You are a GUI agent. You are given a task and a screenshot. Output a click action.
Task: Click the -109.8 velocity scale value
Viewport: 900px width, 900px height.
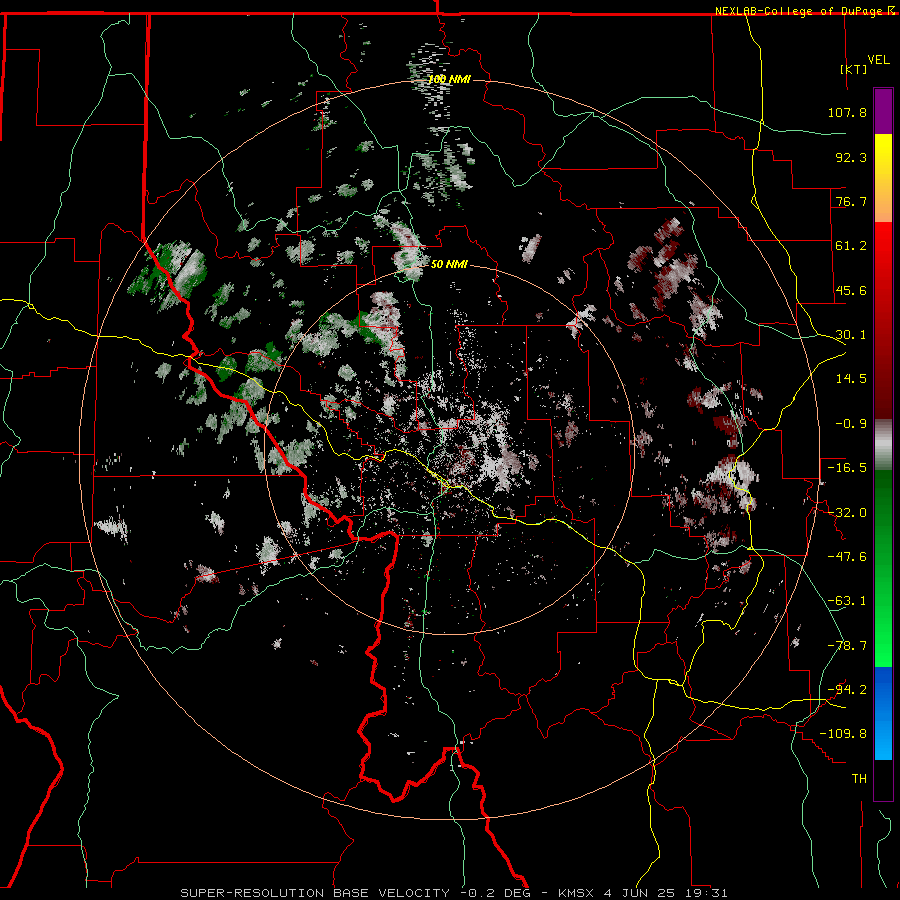844,734
